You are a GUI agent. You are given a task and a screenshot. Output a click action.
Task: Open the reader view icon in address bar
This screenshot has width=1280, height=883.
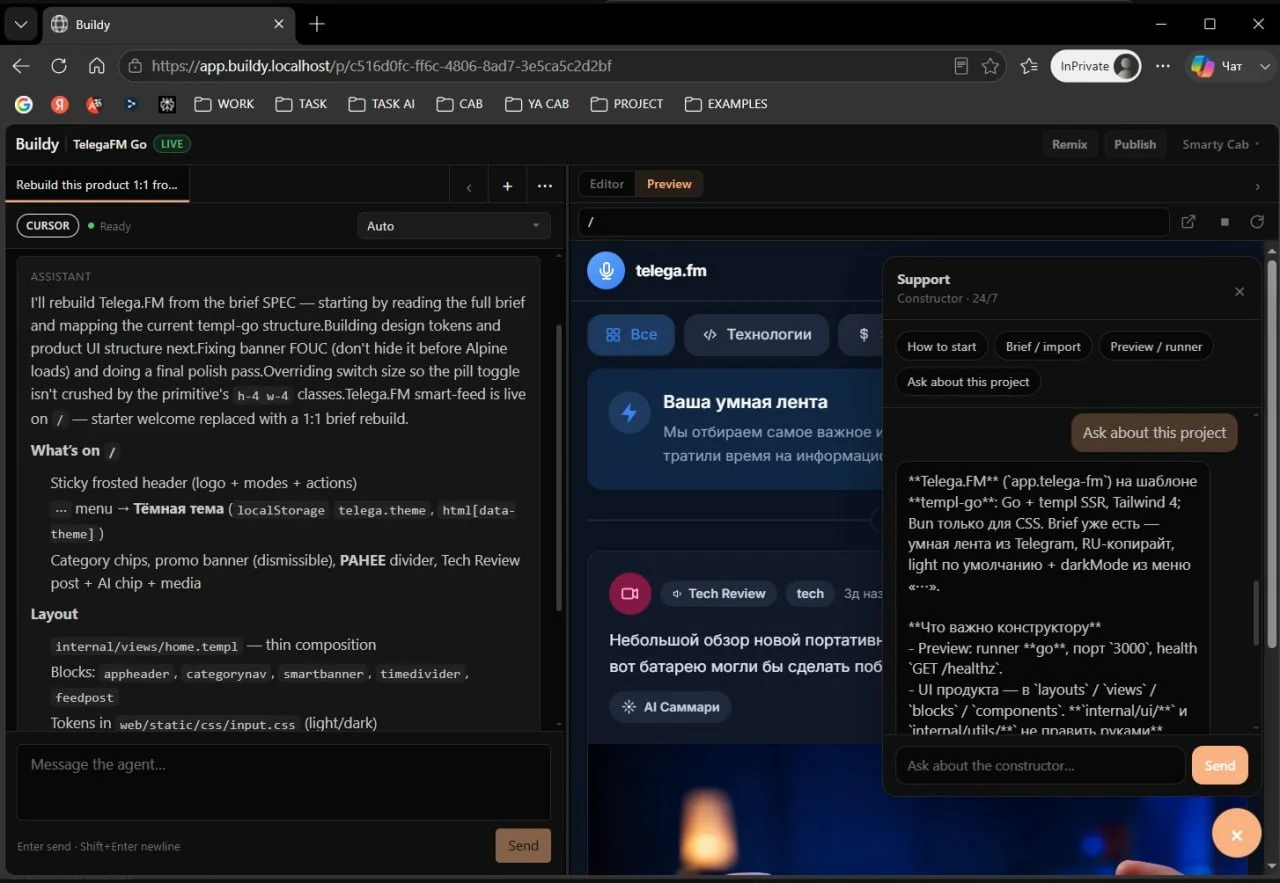[x=961, y=66]
